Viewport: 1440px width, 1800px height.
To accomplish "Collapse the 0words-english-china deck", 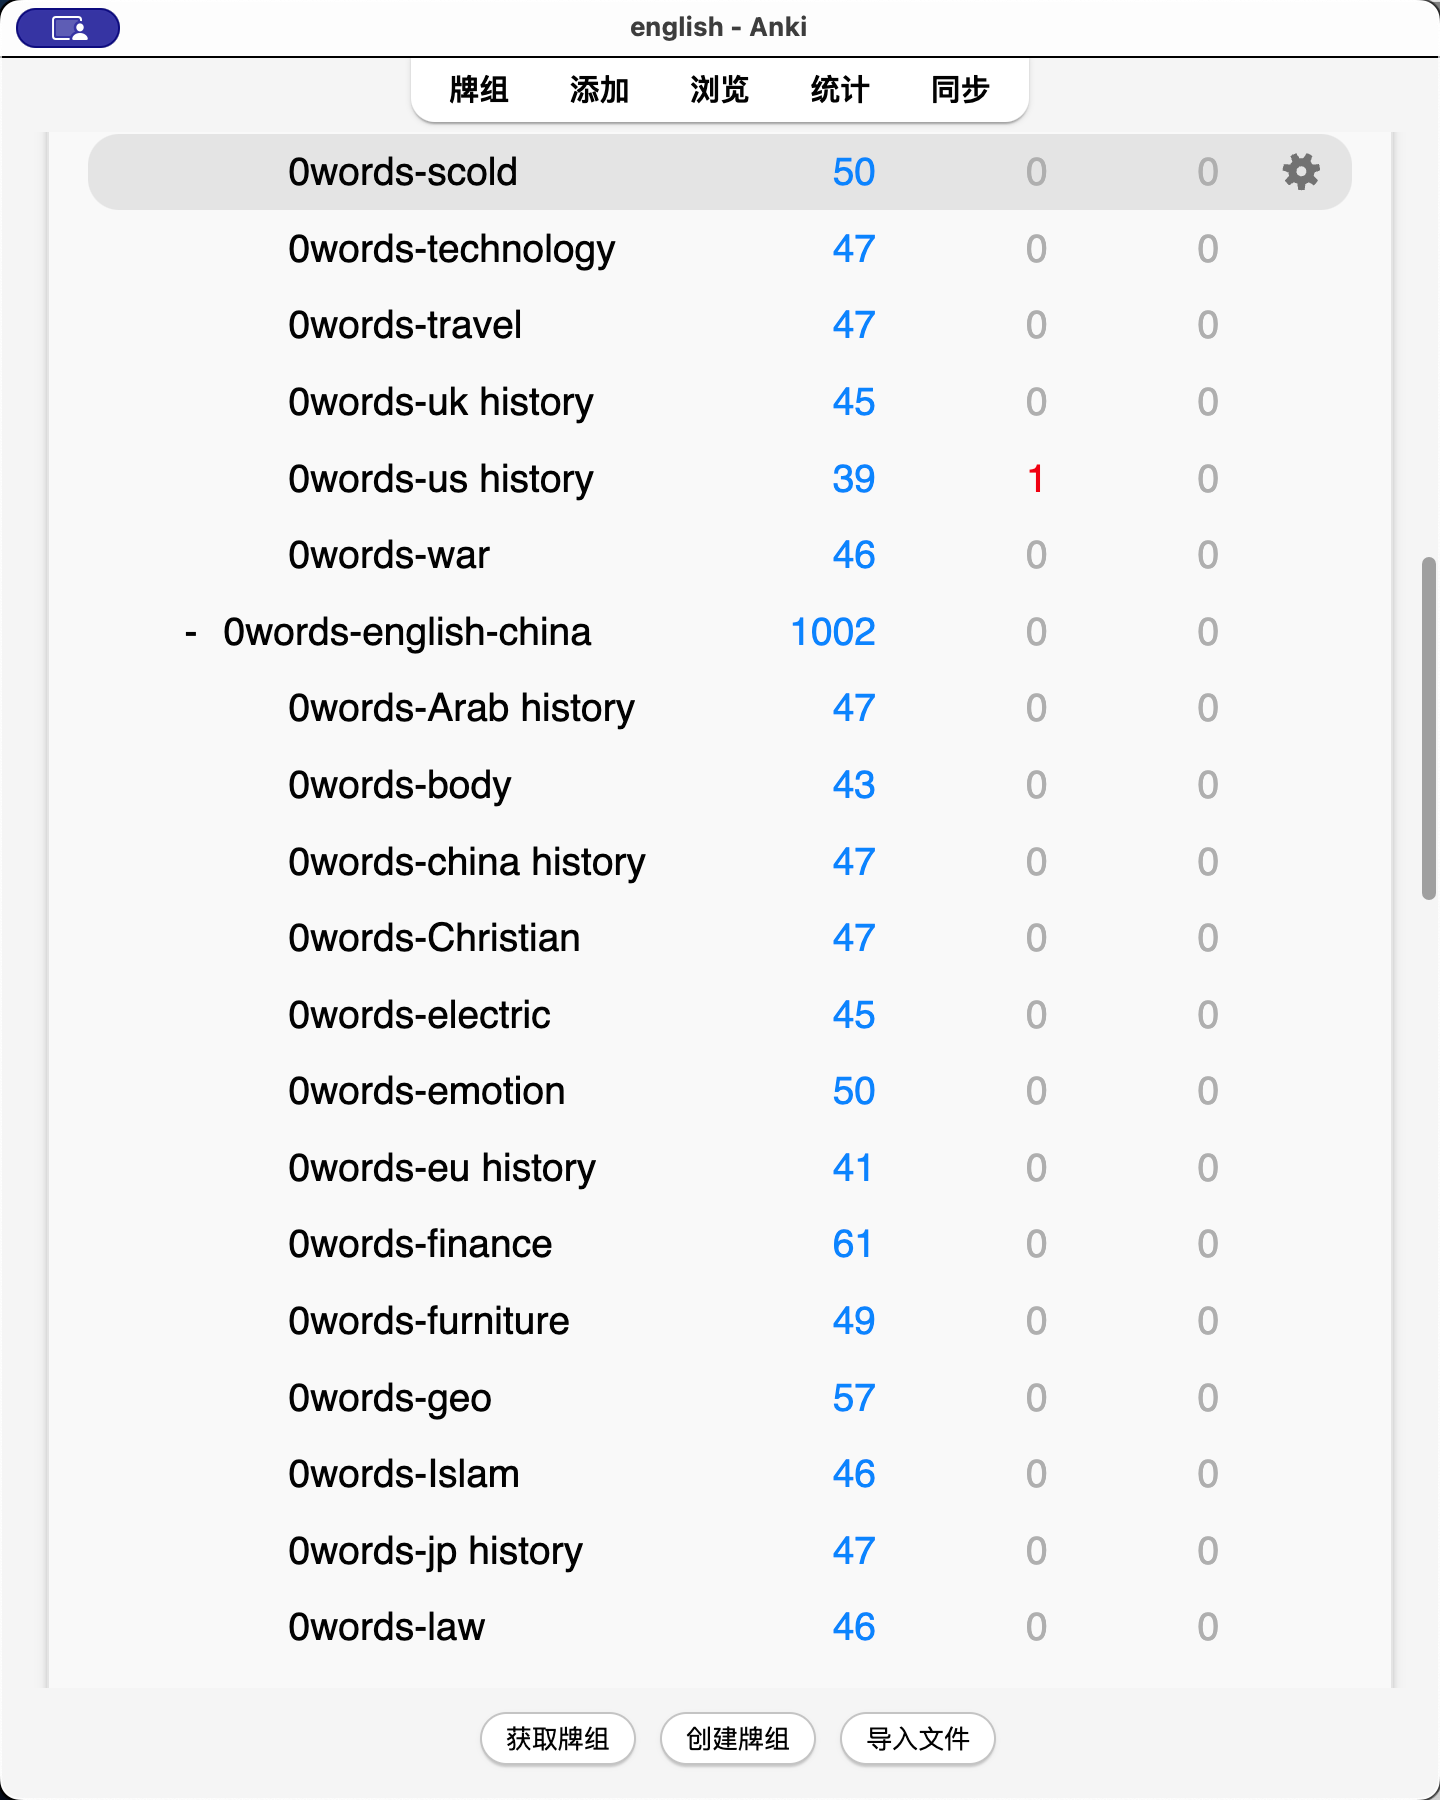I will point(190,633).
